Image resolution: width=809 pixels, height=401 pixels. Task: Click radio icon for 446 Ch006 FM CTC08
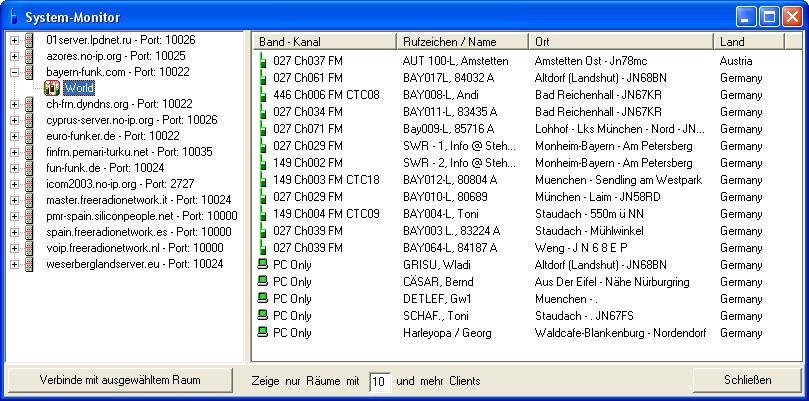coord(262,95)
